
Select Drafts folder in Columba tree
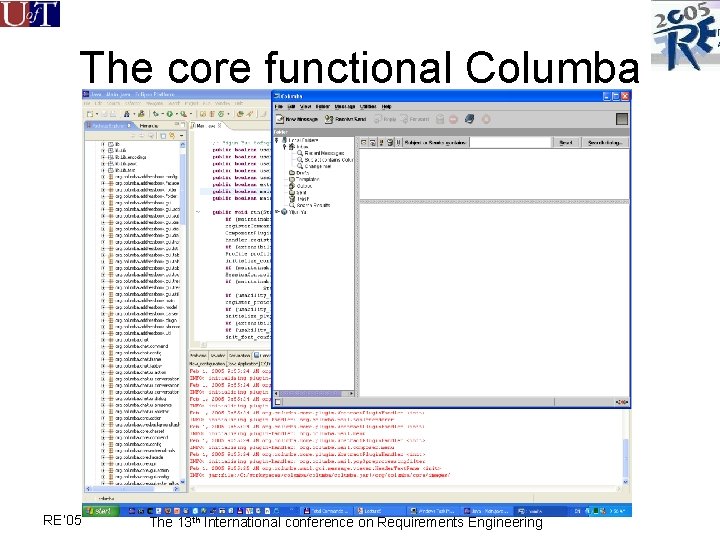point(299,173)
